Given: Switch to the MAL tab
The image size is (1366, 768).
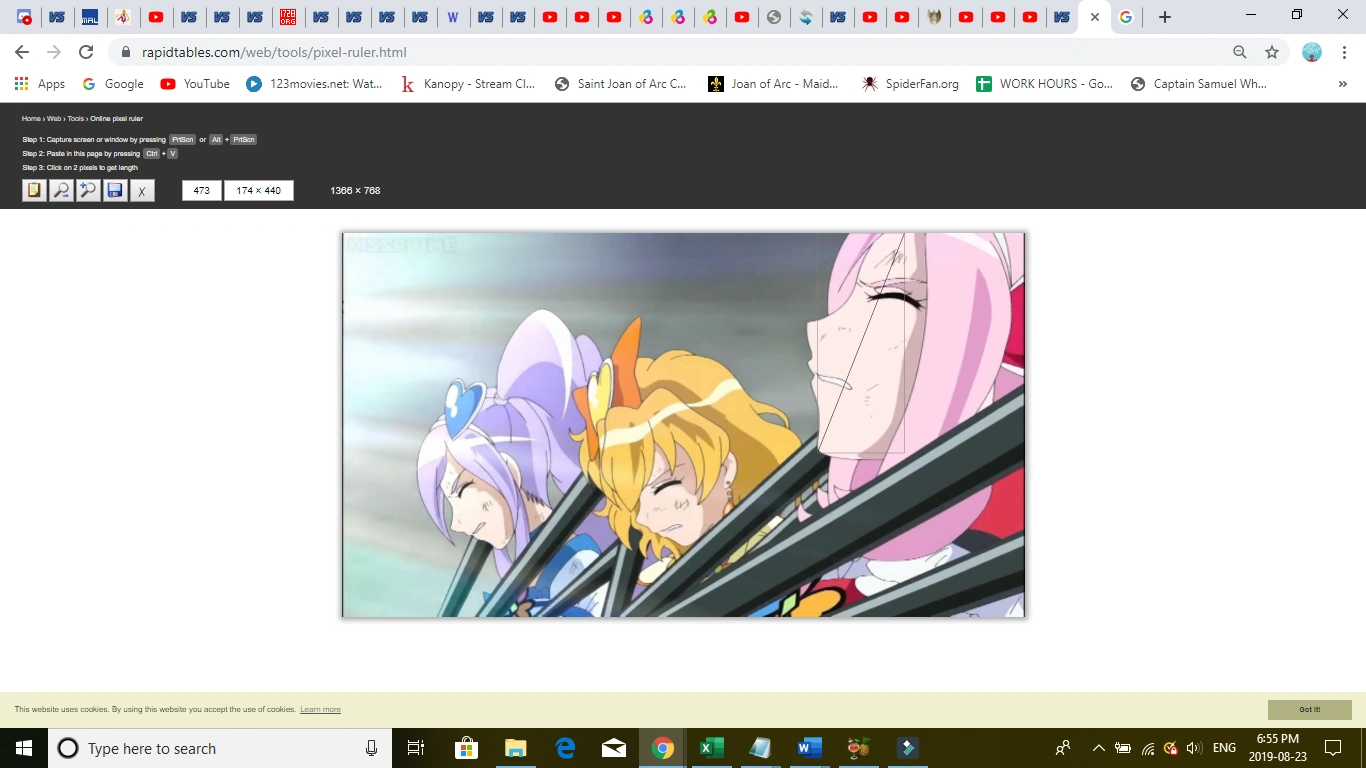Looking at the screenshot, I should tap(90, 17).
